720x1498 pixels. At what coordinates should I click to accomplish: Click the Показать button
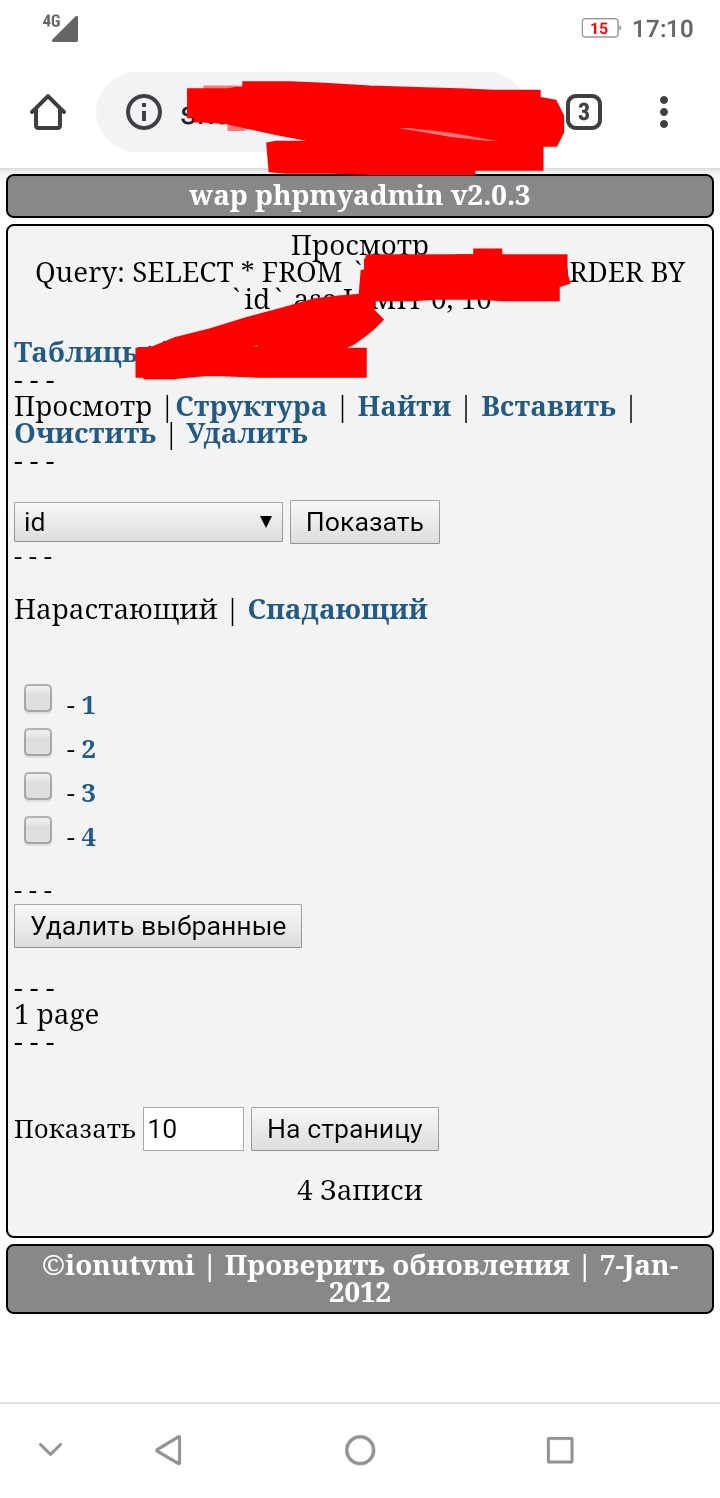[x=364, y=522]
